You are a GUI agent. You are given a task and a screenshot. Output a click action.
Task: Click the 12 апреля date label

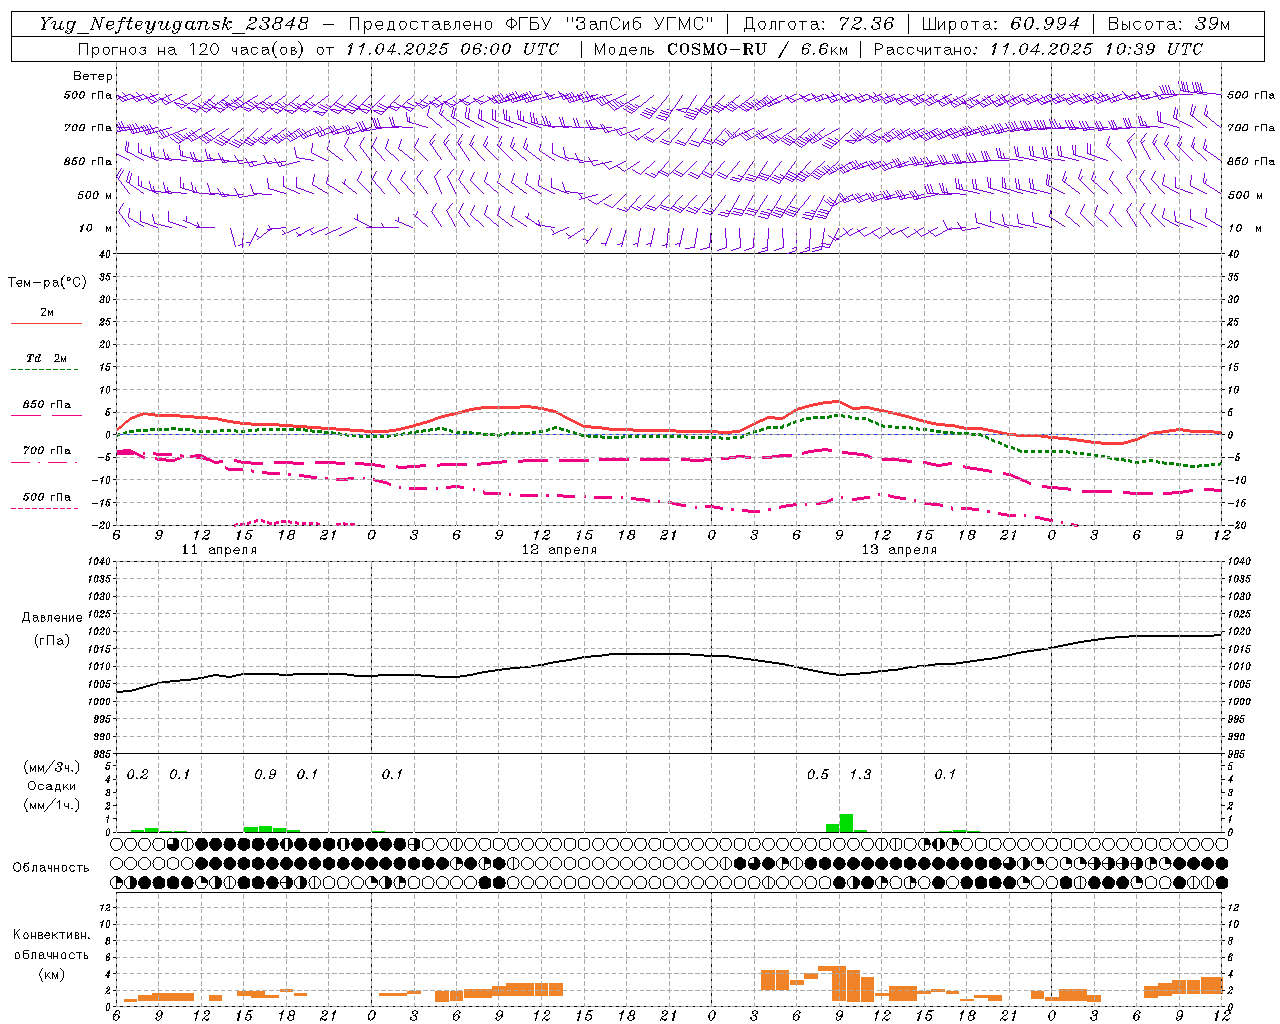point(559,550)
